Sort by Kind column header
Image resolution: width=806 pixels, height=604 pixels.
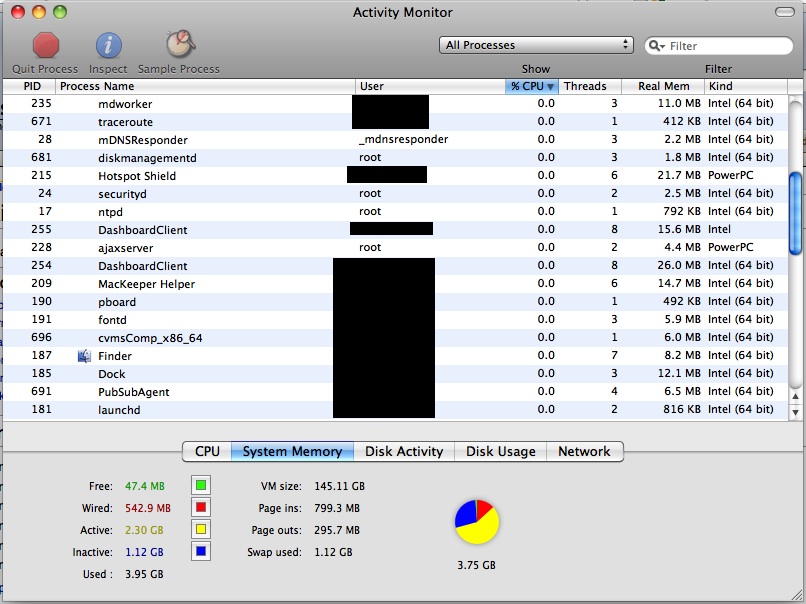click(x=745, y=86)
